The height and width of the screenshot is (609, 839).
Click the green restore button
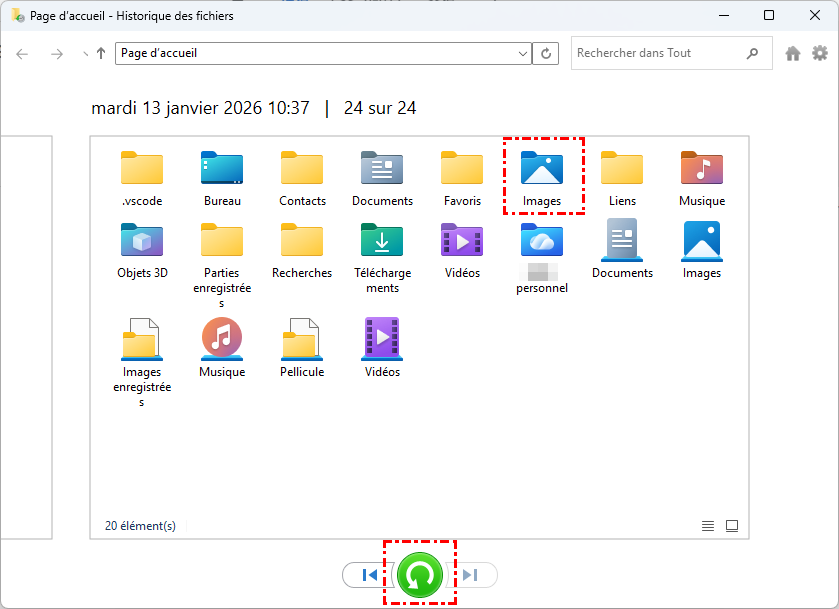click(420, 575)
